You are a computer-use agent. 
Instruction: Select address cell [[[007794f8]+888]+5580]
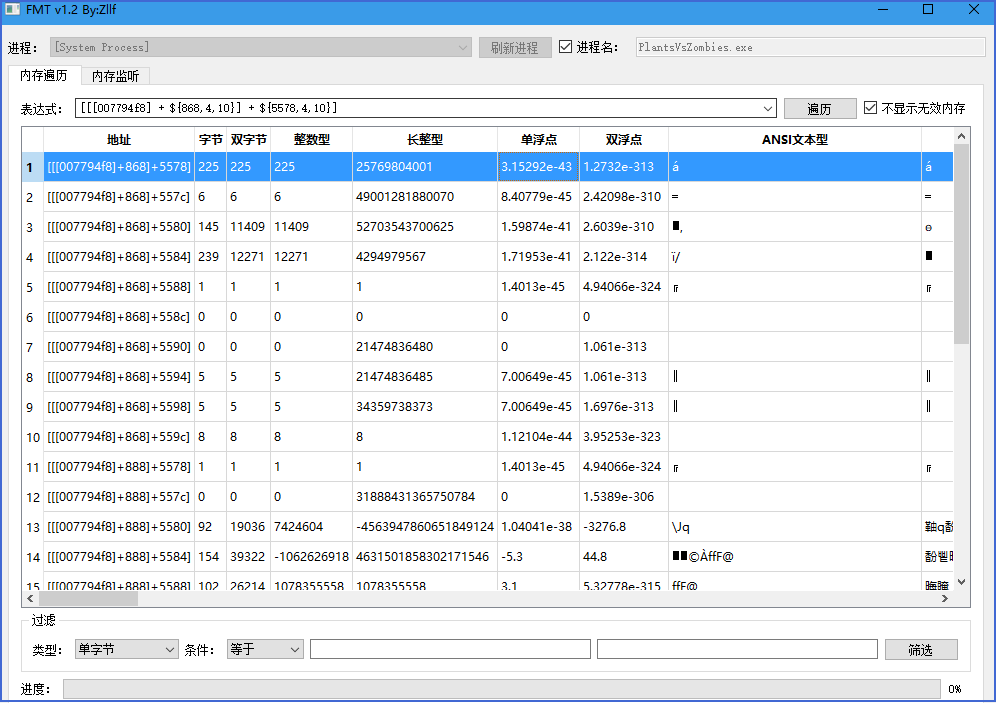pyautogui.click(x=119, y=526)
